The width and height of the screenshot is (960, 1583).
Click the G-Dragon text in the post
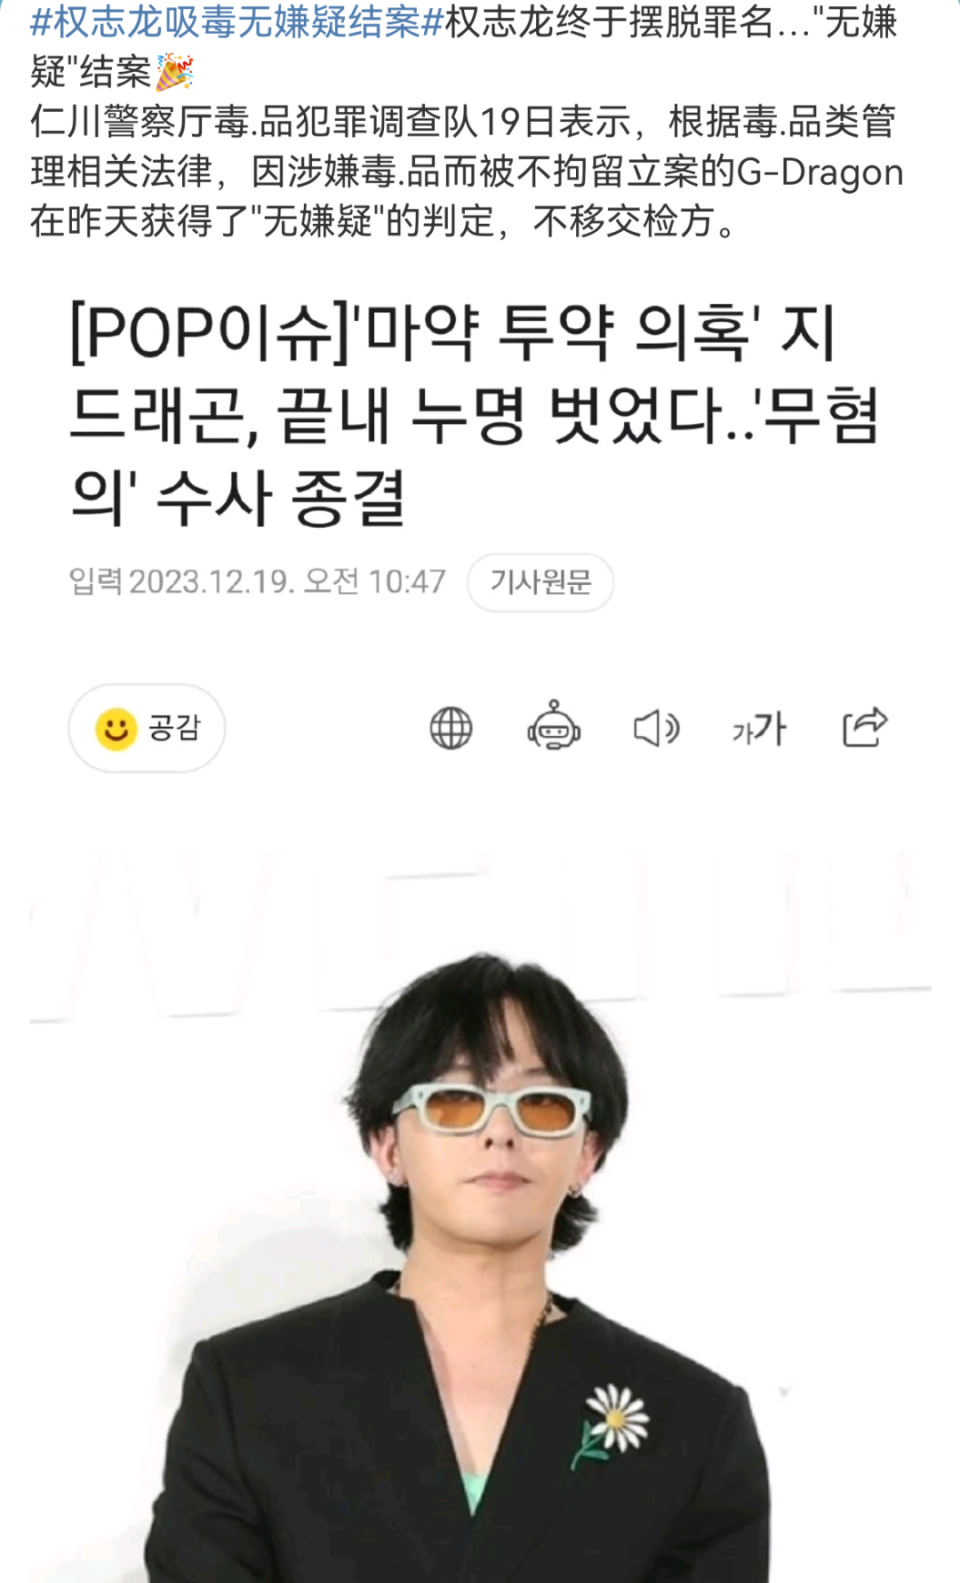pyautogui.click(x=820, y=172)
